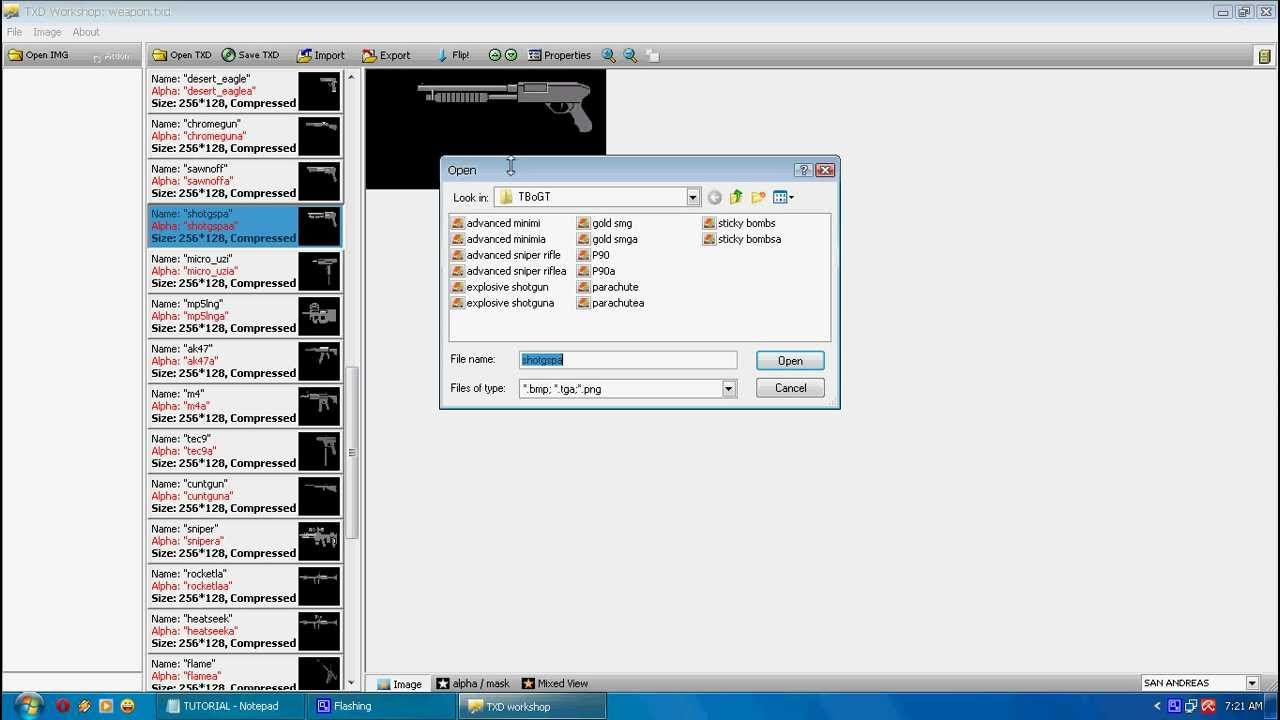Click the yellow icon at toolbar's far right
Image resolution: width=1280 pixels, height=720 pixels.
tap(1264, 56)
